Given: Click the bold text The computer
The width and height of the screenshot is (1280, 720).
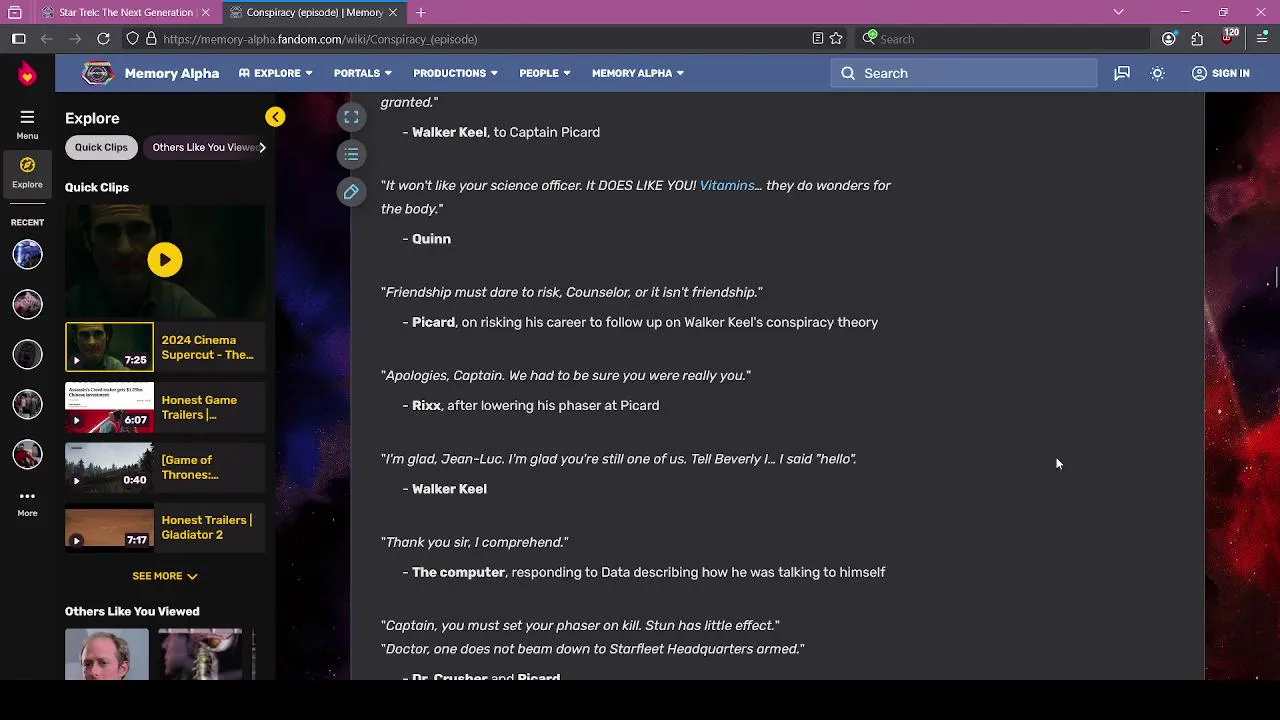Looking at the screenshot, I should [x=458, y=573].
